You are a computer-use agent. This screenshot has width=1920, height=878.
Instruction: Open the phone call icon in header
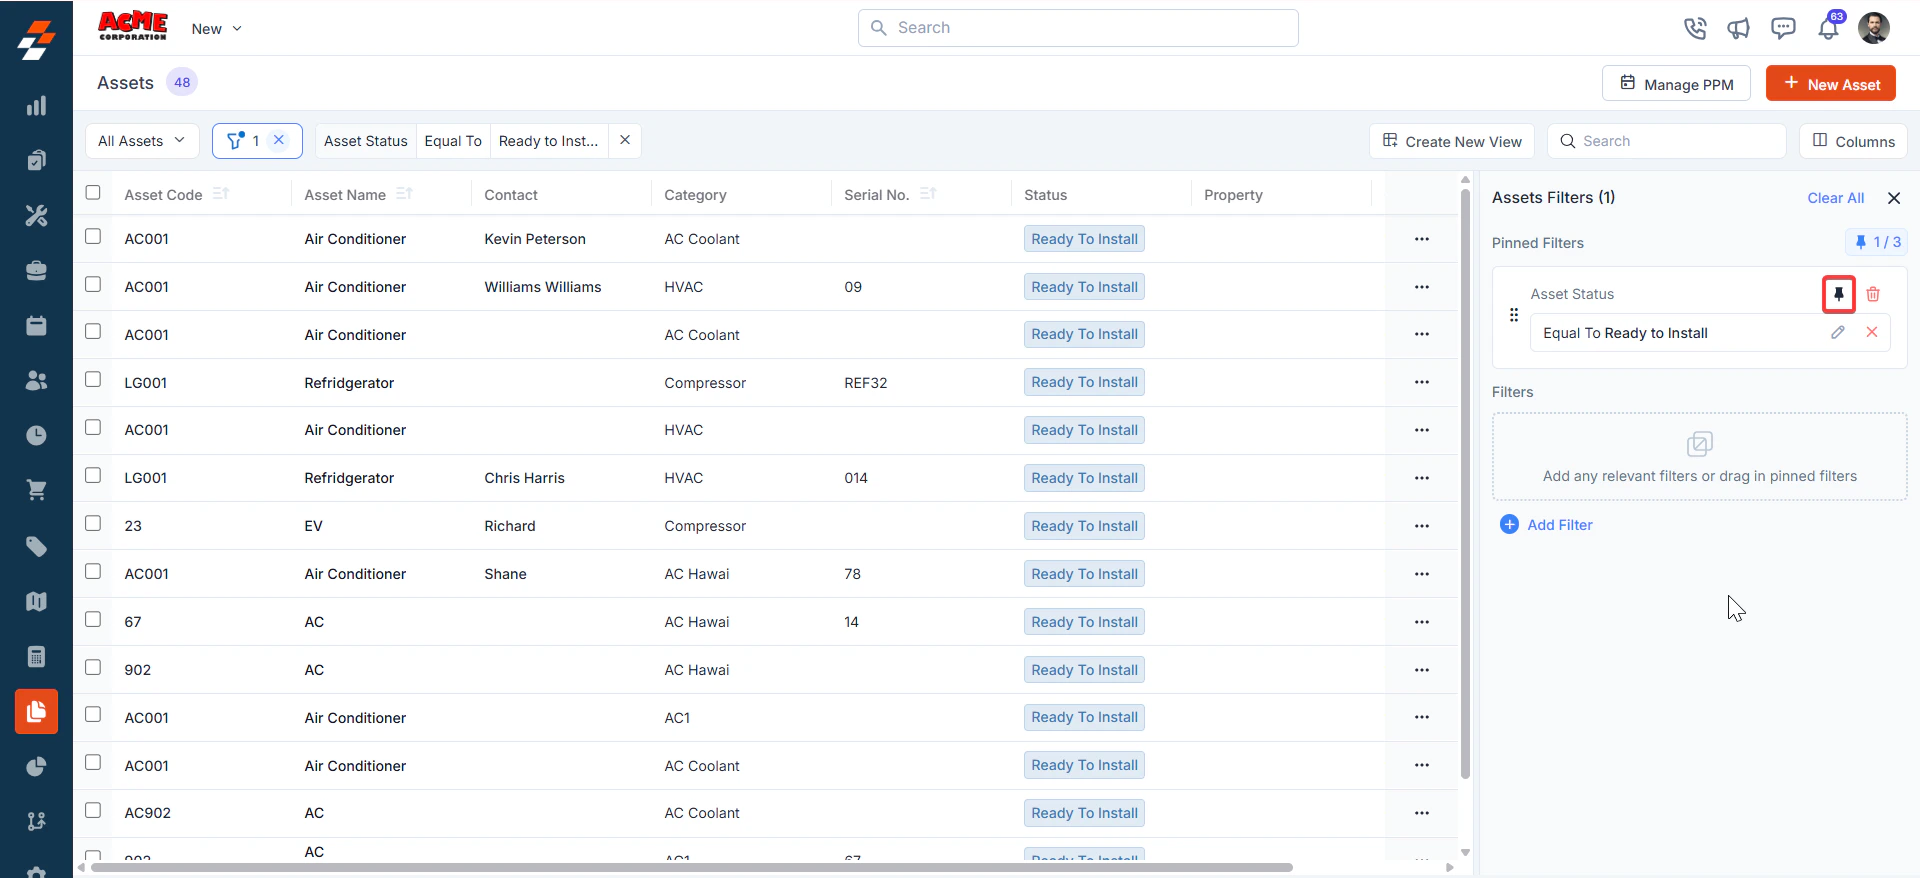[x=1695, y=28]
